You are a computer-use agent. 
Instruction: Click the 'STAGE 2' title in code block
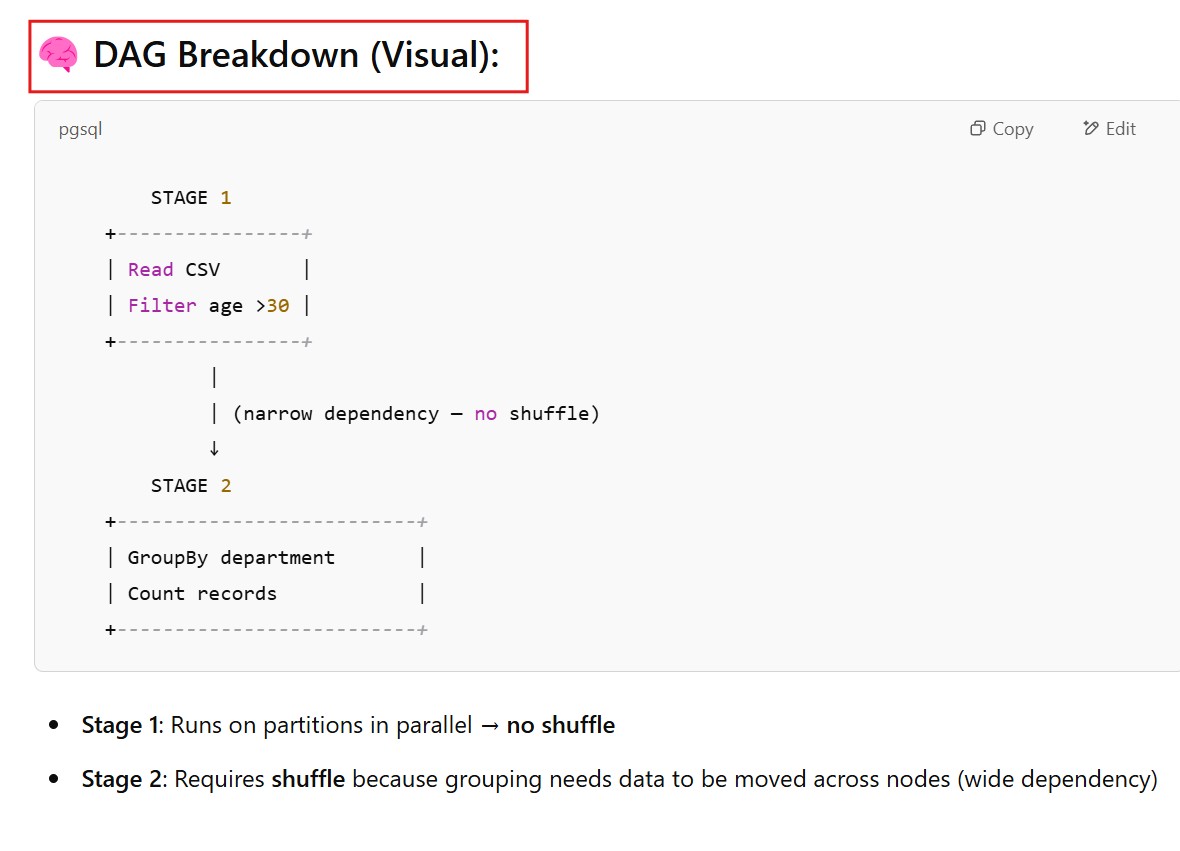[x=190, y=486]
